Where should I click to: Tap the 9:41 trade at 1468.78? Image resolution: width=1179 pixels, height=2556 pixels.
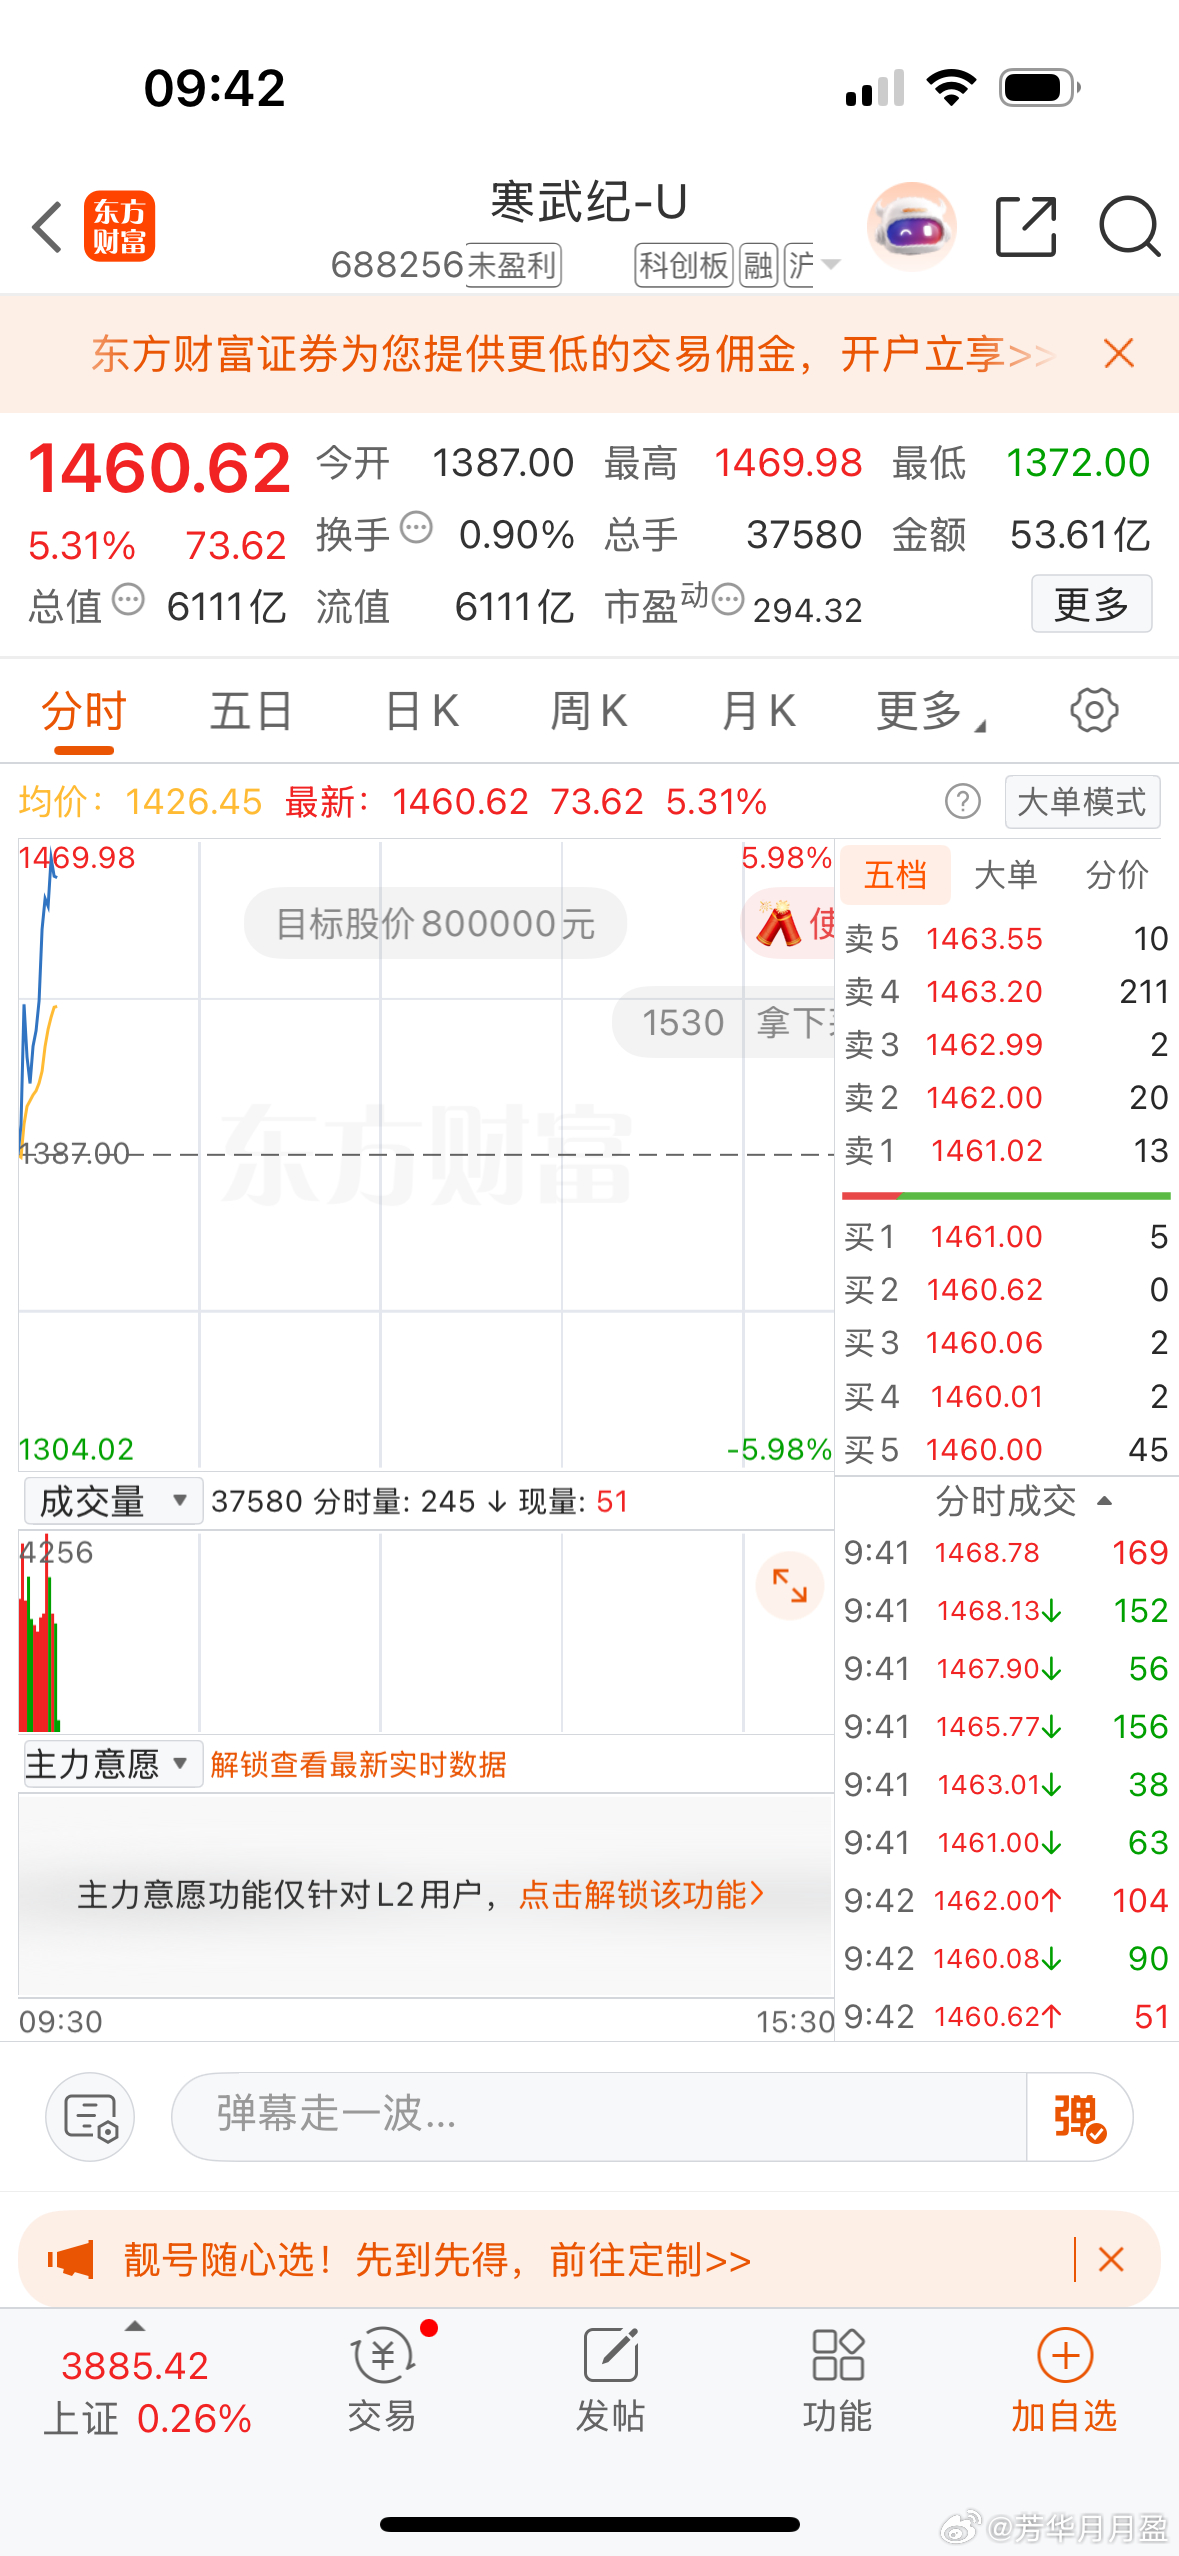(x=1006, y=1552)
